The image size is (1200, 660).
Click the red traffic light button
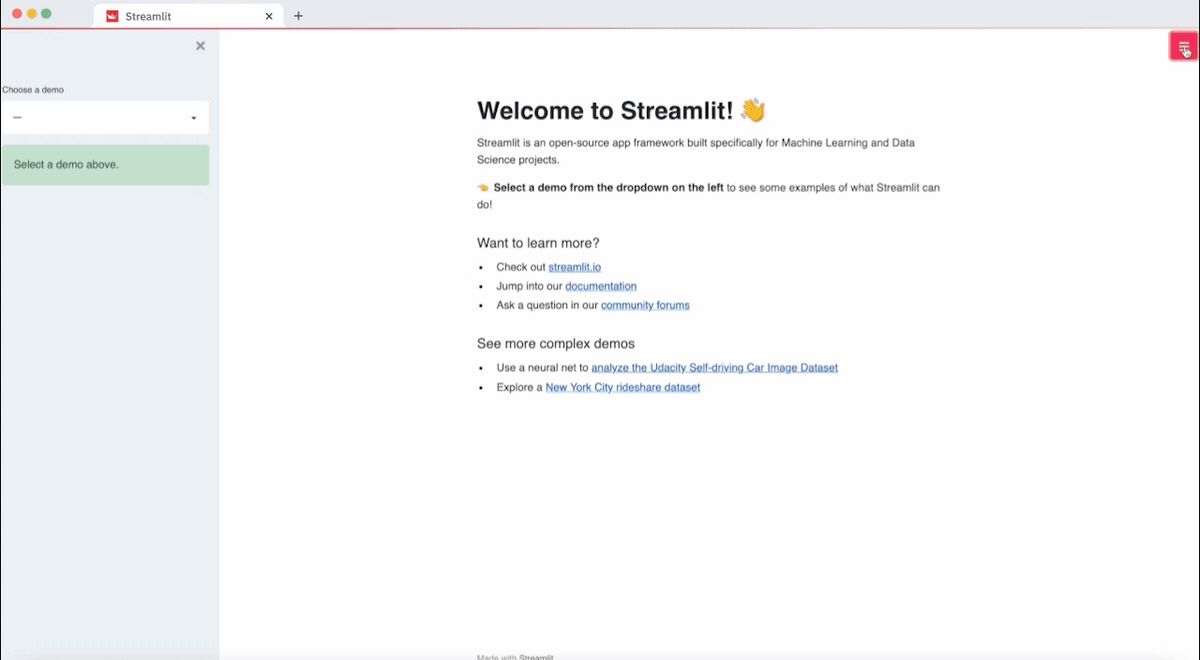[x=18, y=13]
